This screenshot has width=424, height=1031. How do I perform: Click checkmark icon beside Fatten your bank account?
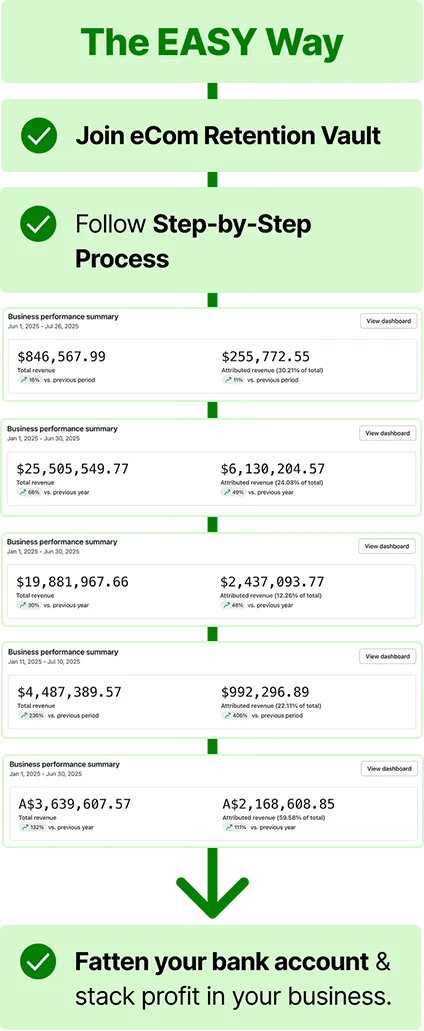(x=39, y=961)
